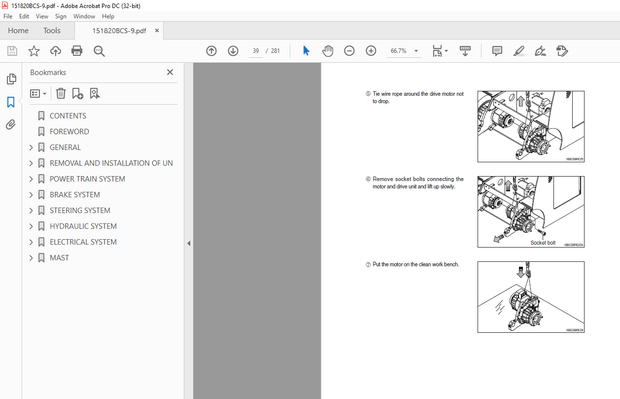Image resolution: width=620 pixels, height=399 pixels.
Task: Click the Save file icon
Action: pos(12,51)
